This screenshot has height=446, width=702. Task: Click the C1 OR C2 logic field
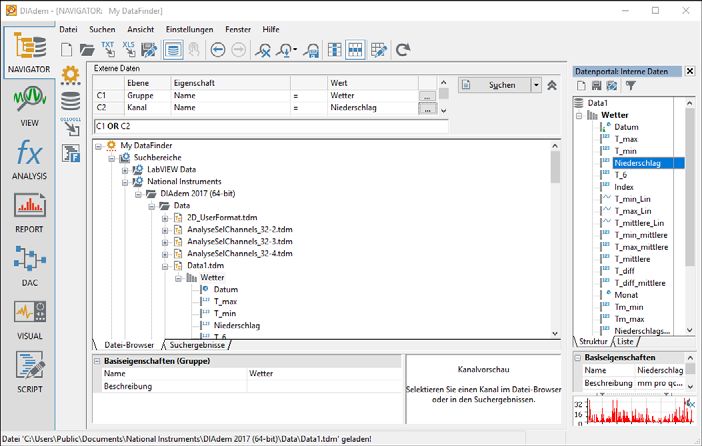coord(271,126)
